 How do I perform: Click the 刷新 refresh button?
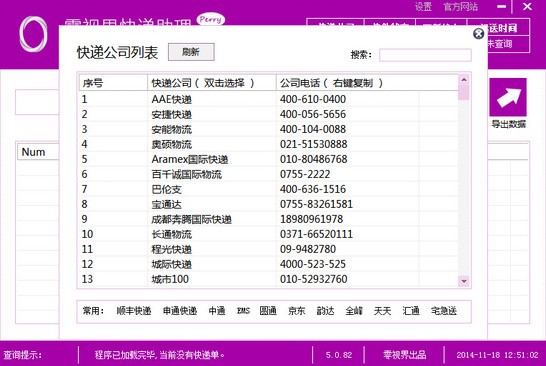pos(191,52)
